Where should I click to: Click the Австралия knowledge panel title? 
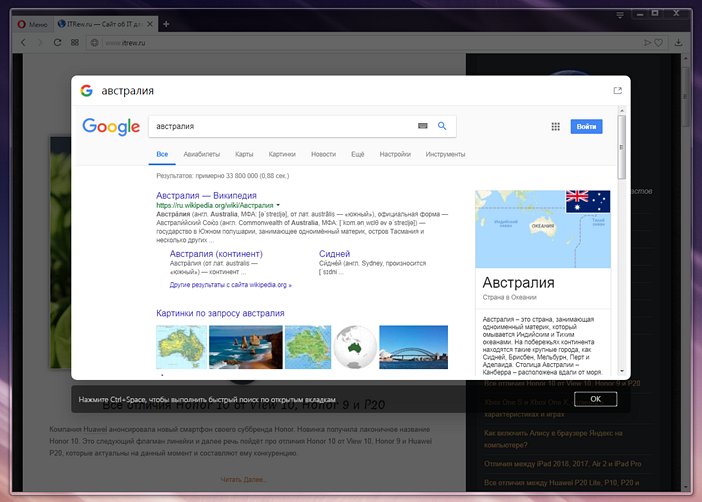[x=518, y=283]
